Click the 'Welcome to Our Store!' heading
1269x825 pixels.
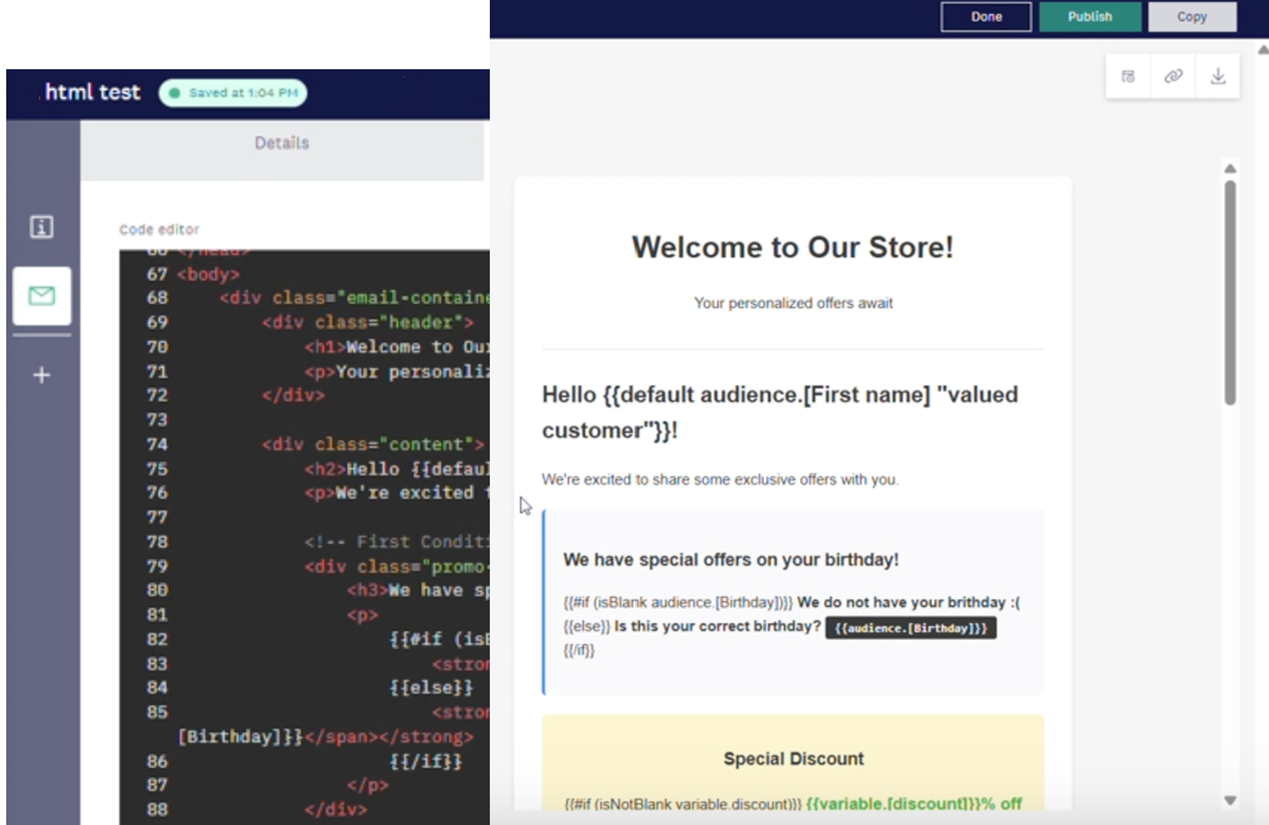(x=792, y=247)
